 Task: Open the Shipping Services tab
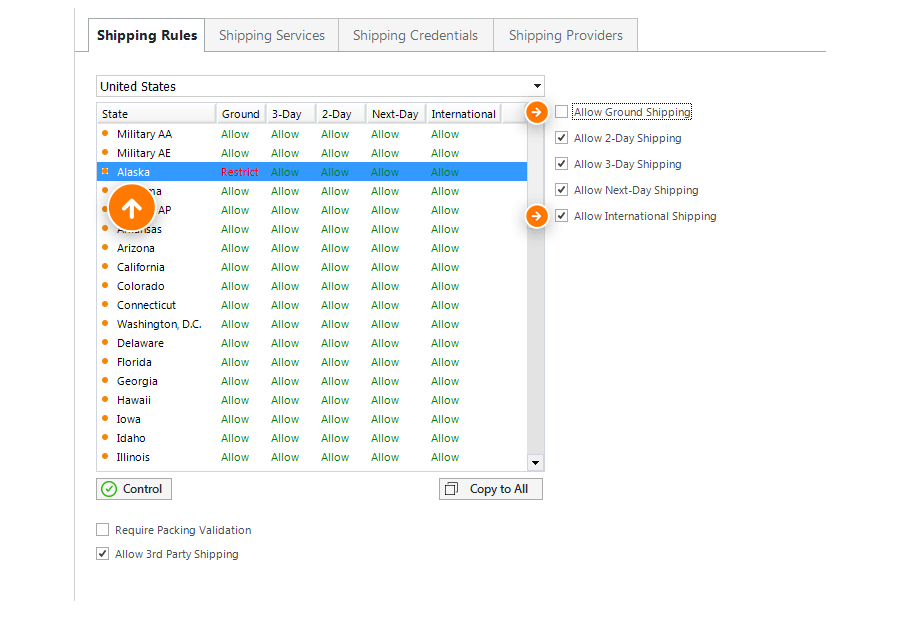(x=271, y=35)
